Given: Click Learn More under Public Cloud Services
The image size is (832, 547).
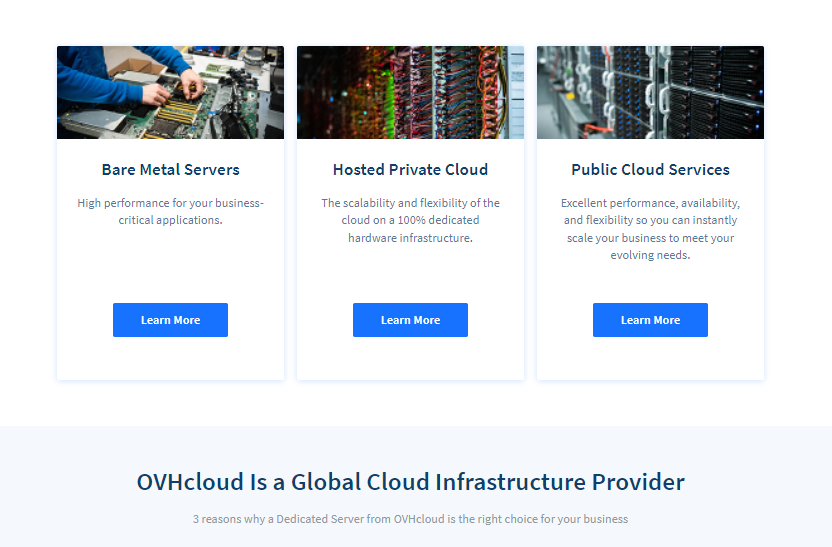Looking at the screenshot, I should pos(651,320).
